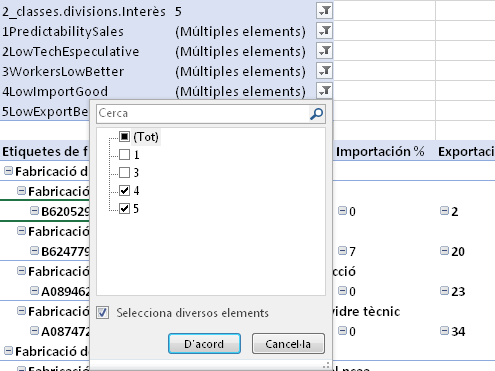495x371 pixels.
Task: Select the partly hidden Exportaci column header
Action: pyautogui.click(x=466, y=152)
